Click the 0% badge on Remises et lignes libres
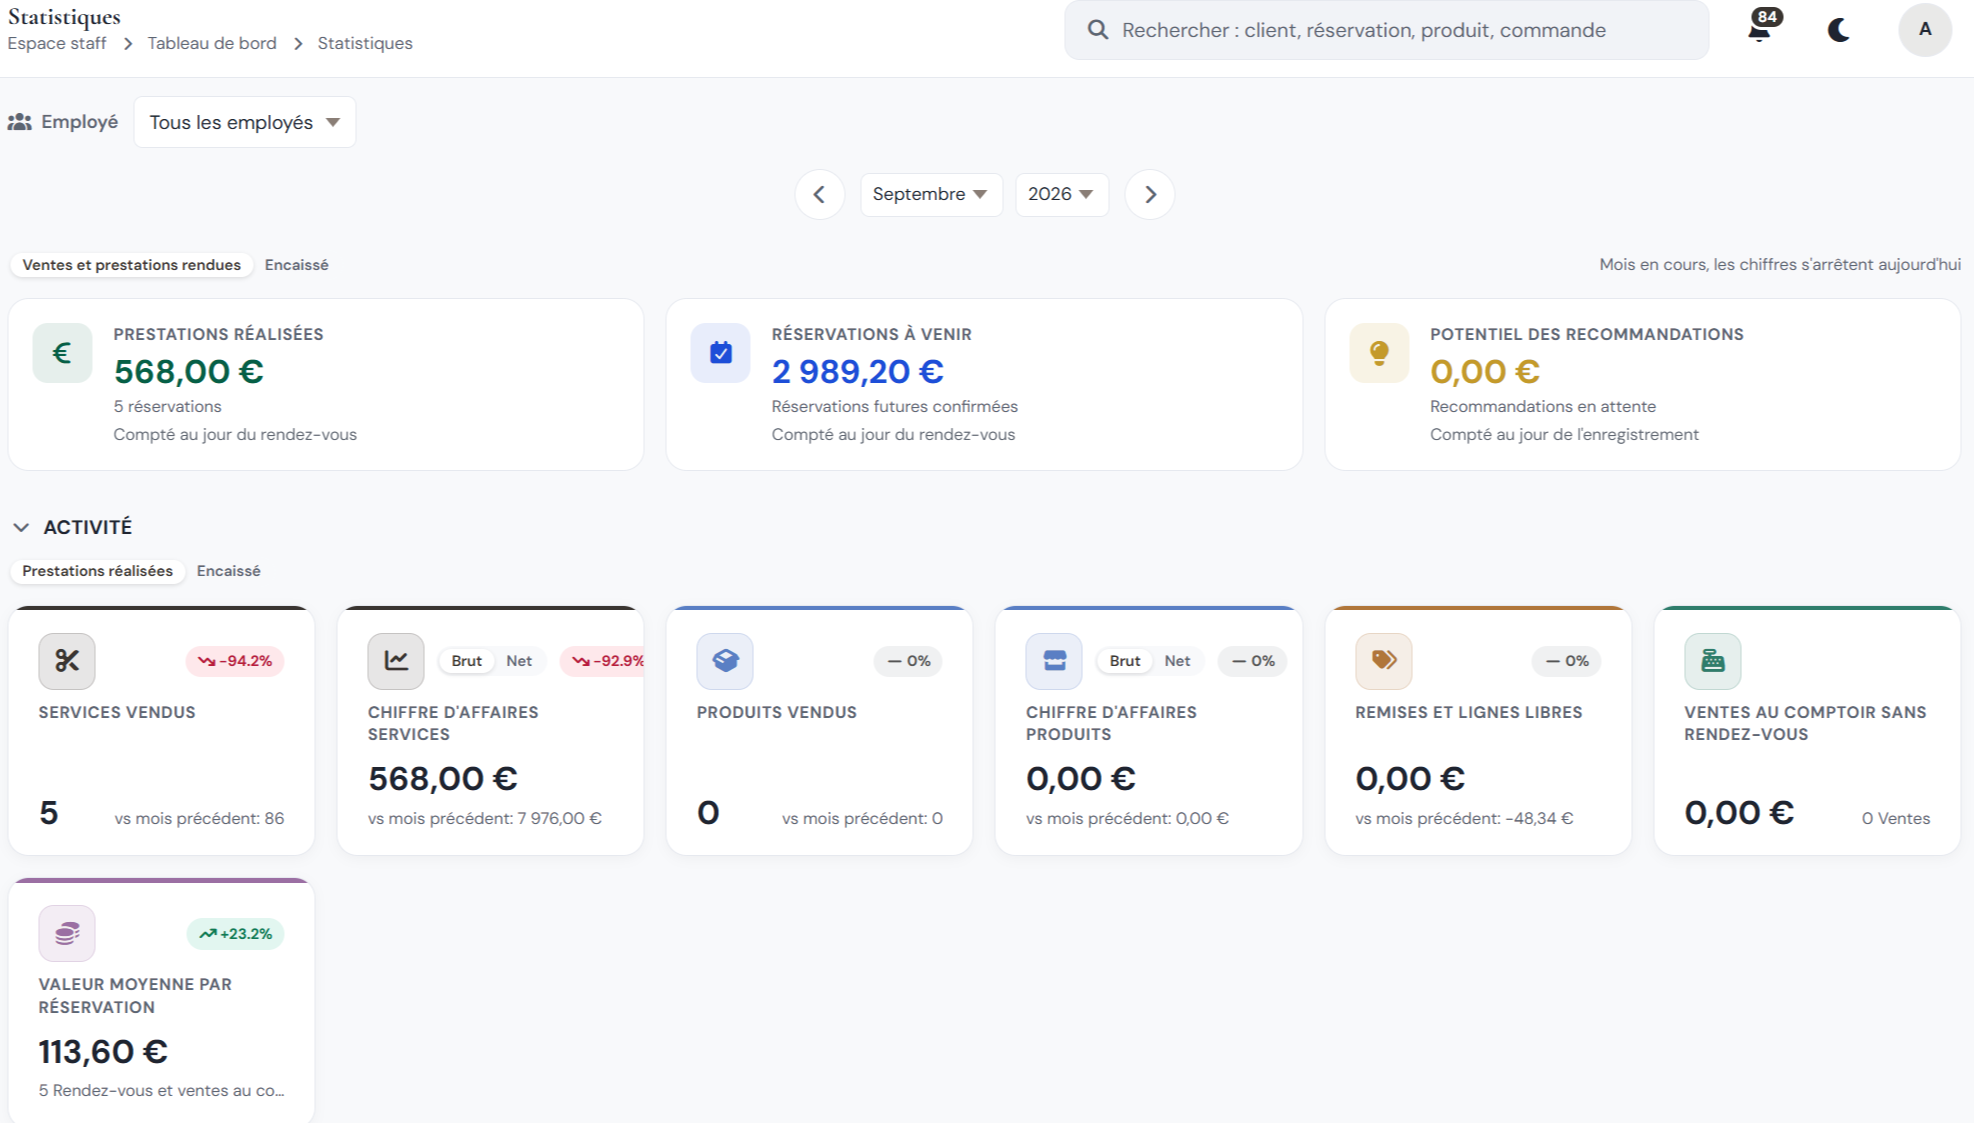This screenshot has width=1974, height=1123. click(x=1567, y=661)
